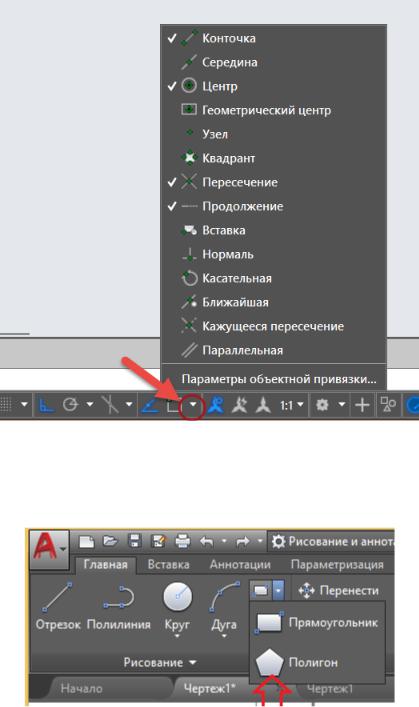
Task: Toggle the polar tracking status icon
Action: coord(70,405)
